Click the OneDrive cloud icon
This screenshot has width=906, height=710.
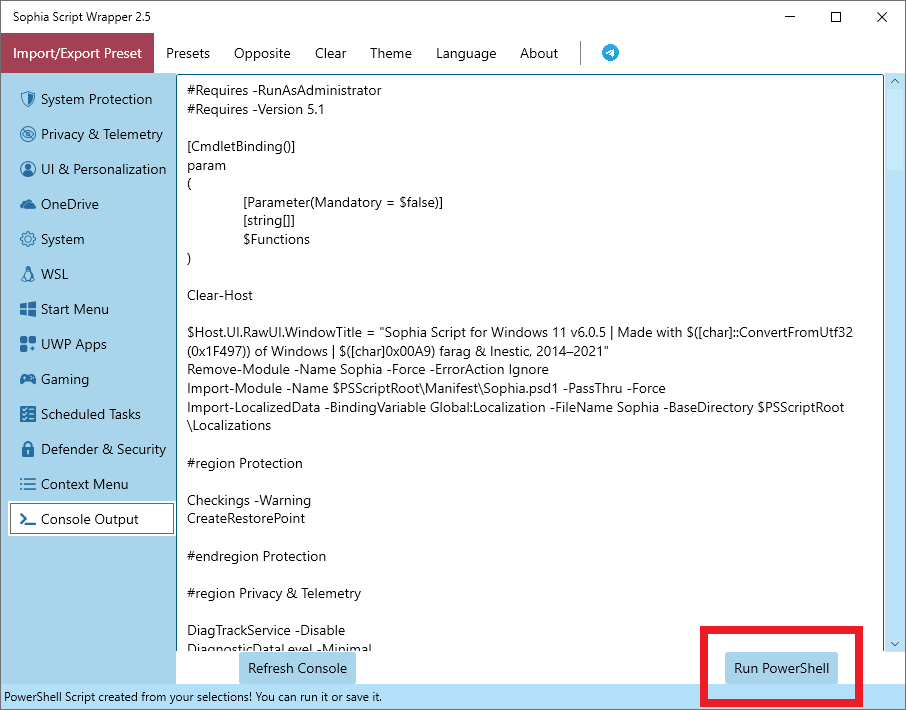pos(28,205)
